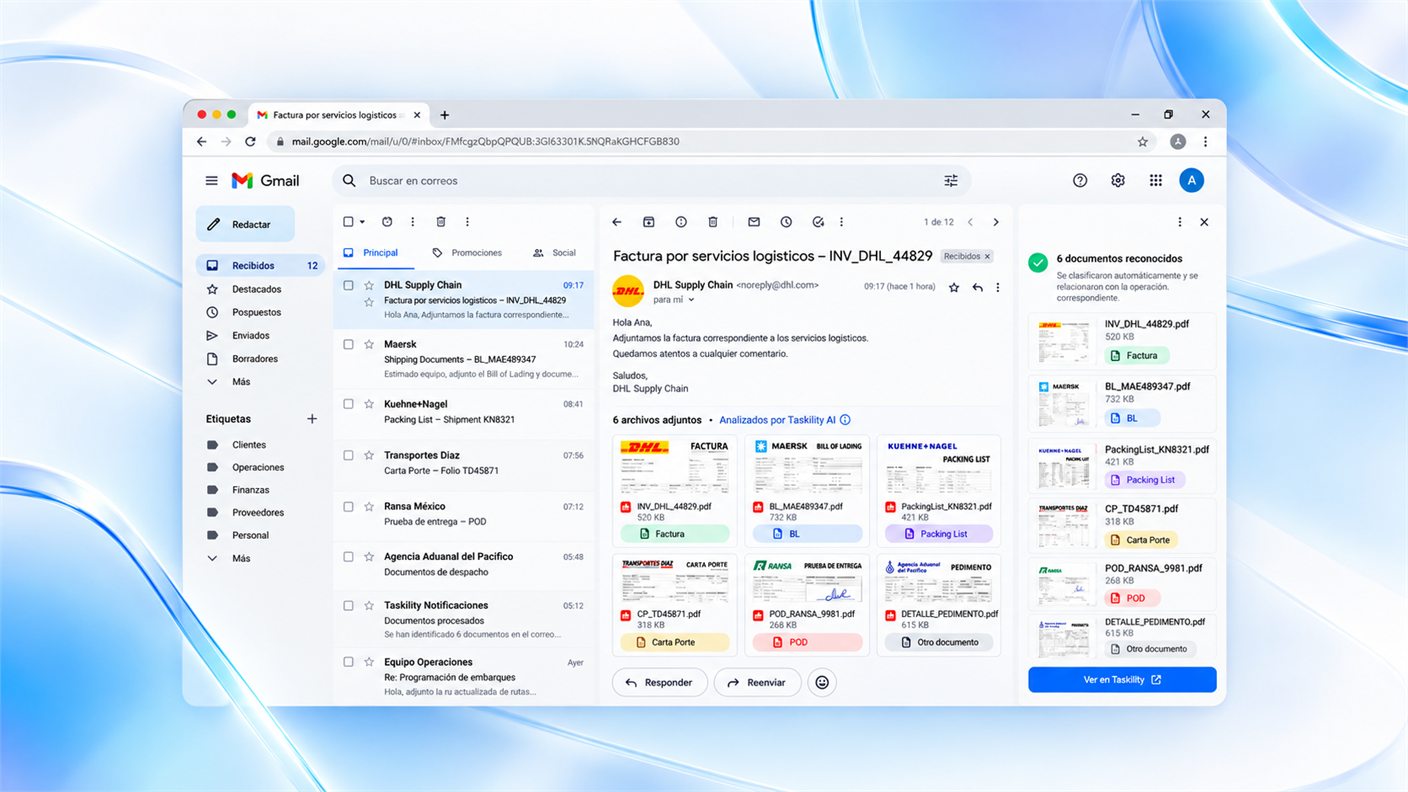
Task: Close the Taskility side panel
Action: [x=1204, y=222]
